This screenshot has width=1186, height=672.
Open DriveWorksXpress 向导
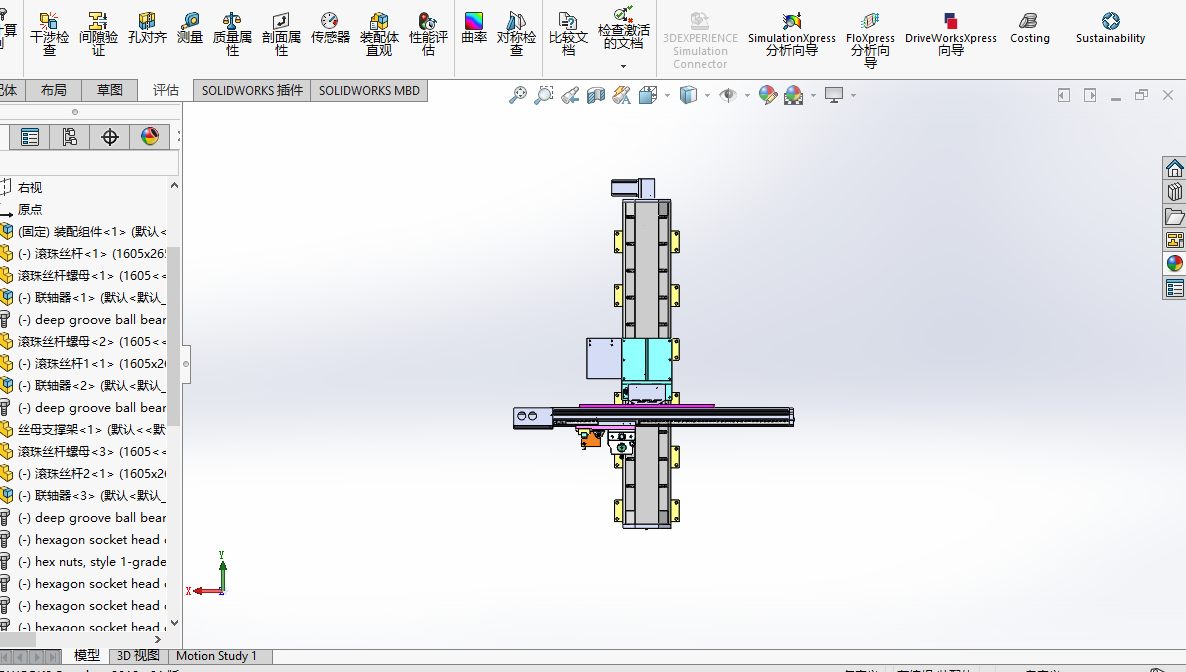pos(951,35)
